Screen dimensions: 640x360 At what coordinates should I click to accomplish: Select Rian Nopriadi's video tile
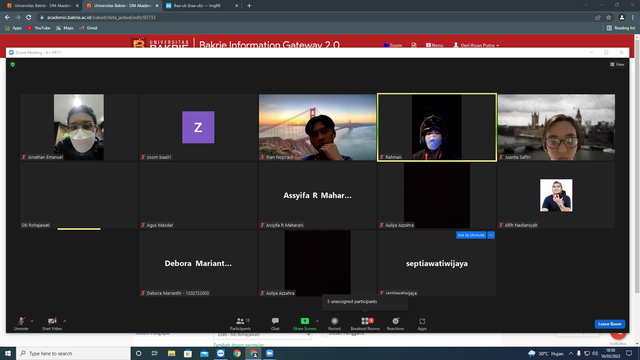click(x=318, y=127)
